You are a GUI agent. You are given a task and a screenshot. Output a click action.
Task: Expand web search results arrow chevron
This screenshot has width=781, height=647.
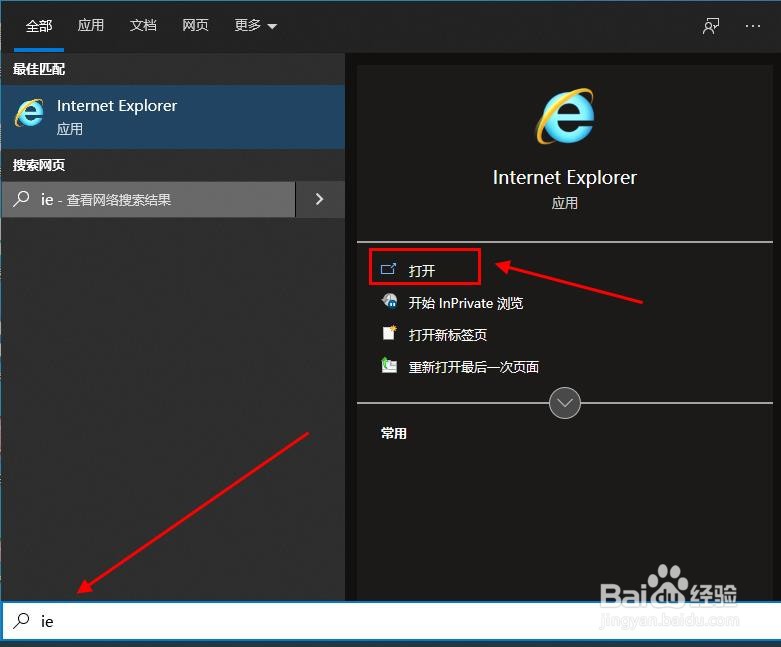pyautogui.click(x=320, y=199)
